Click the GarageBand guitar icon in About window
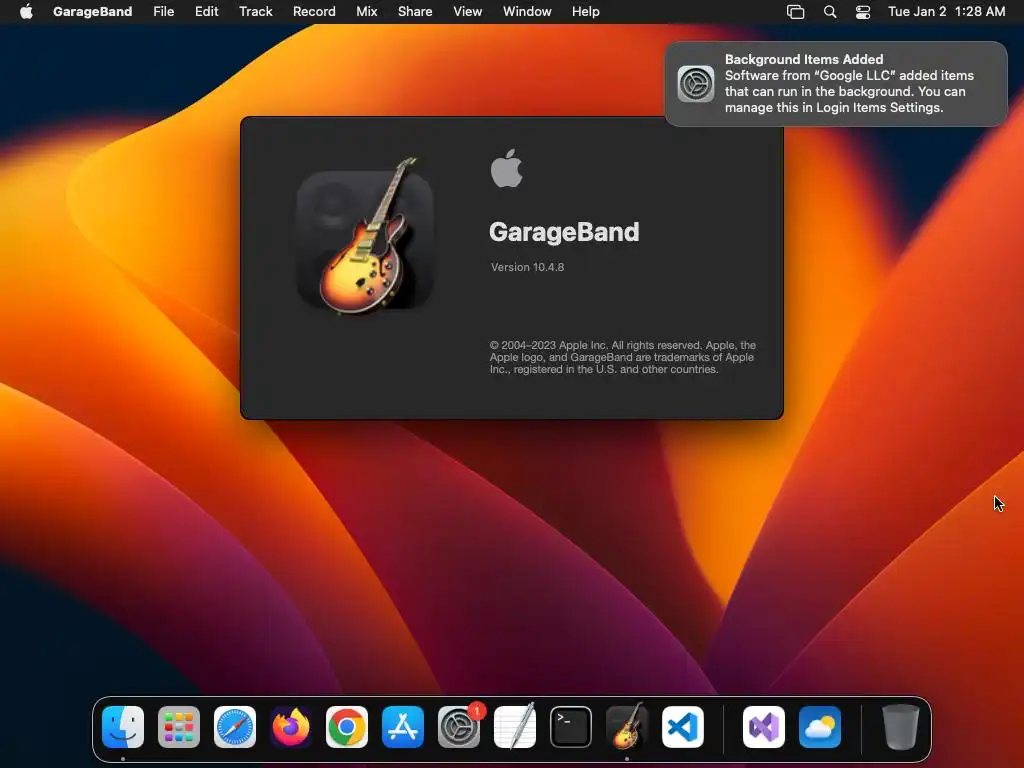The image size is (1024, 768). [x=366, y=236]
